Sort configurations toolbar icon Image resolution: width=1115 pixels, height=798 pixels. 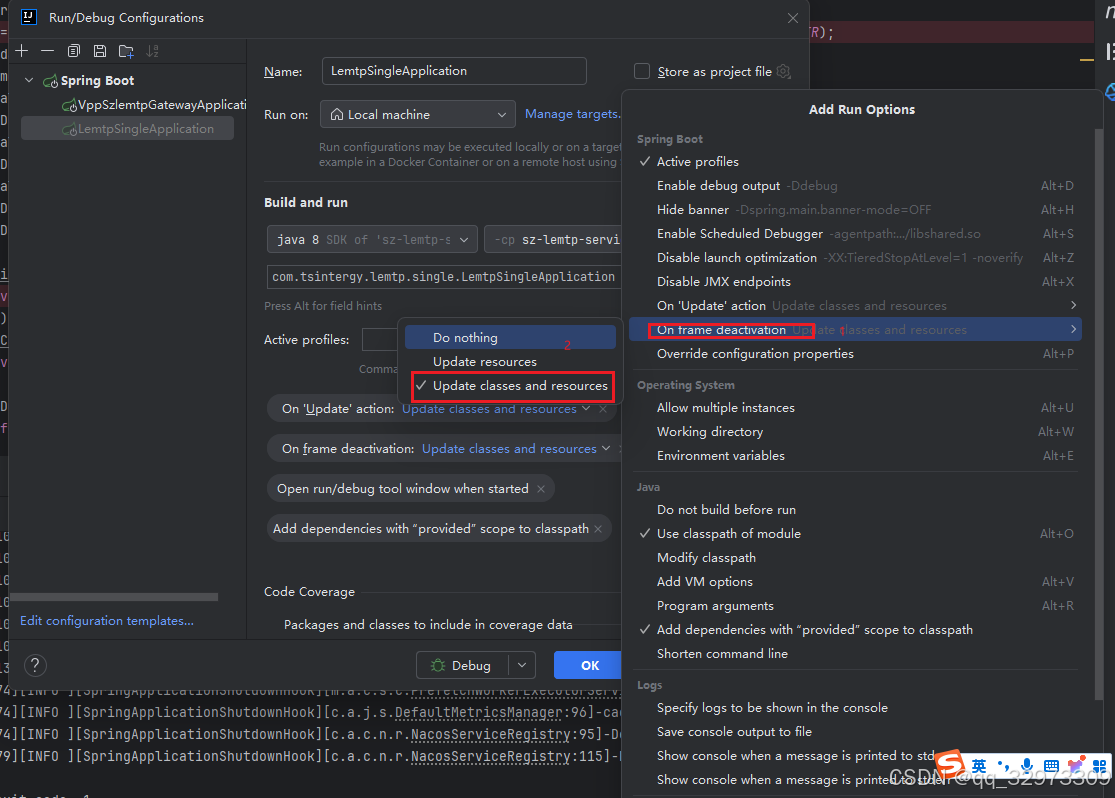[x=152, y=50]
